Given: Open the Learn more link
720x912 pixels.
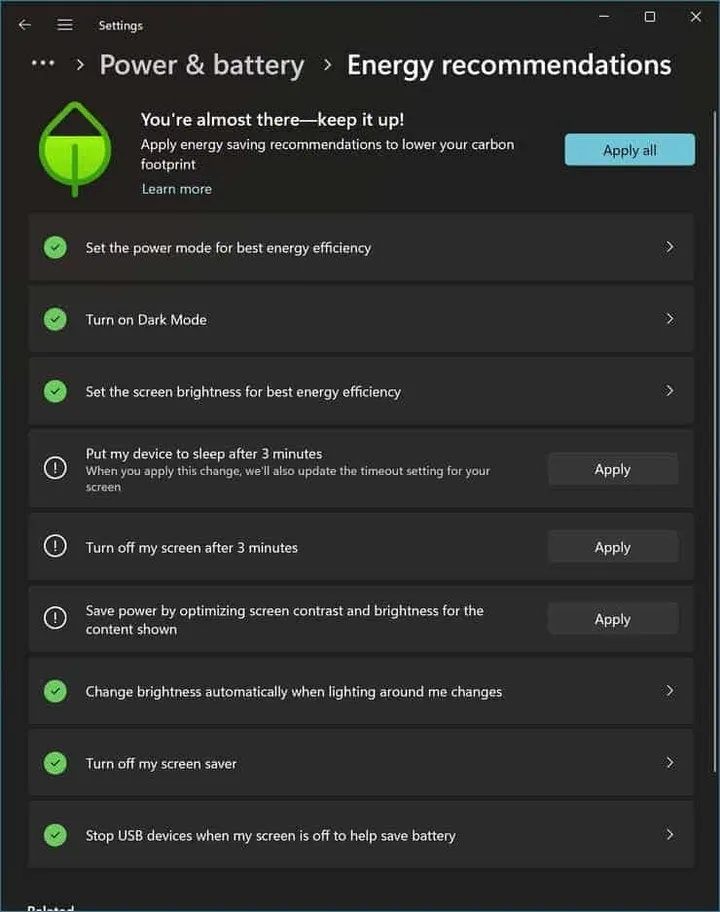Looking at the screenshot, I should [176, 188].
